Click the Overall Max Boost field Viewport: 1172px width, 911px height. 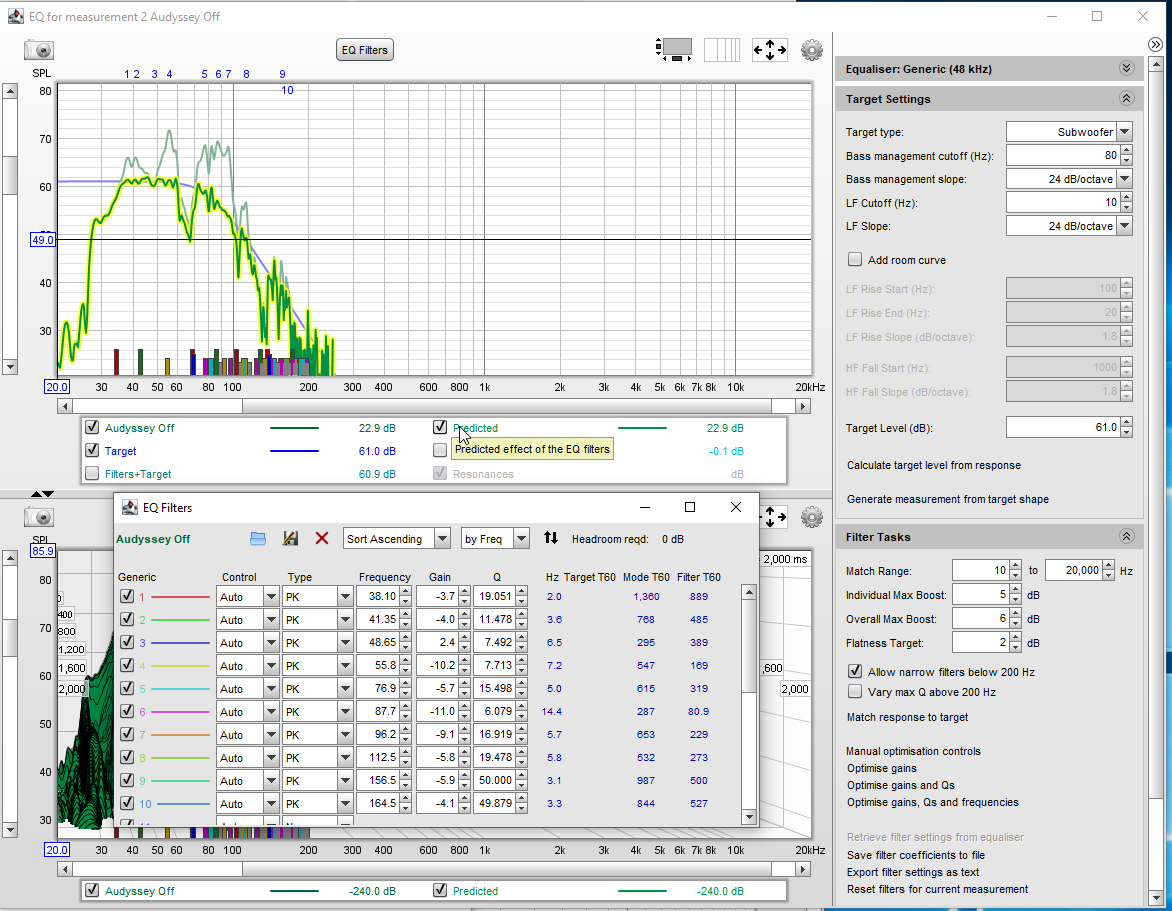tap(981, 618)
